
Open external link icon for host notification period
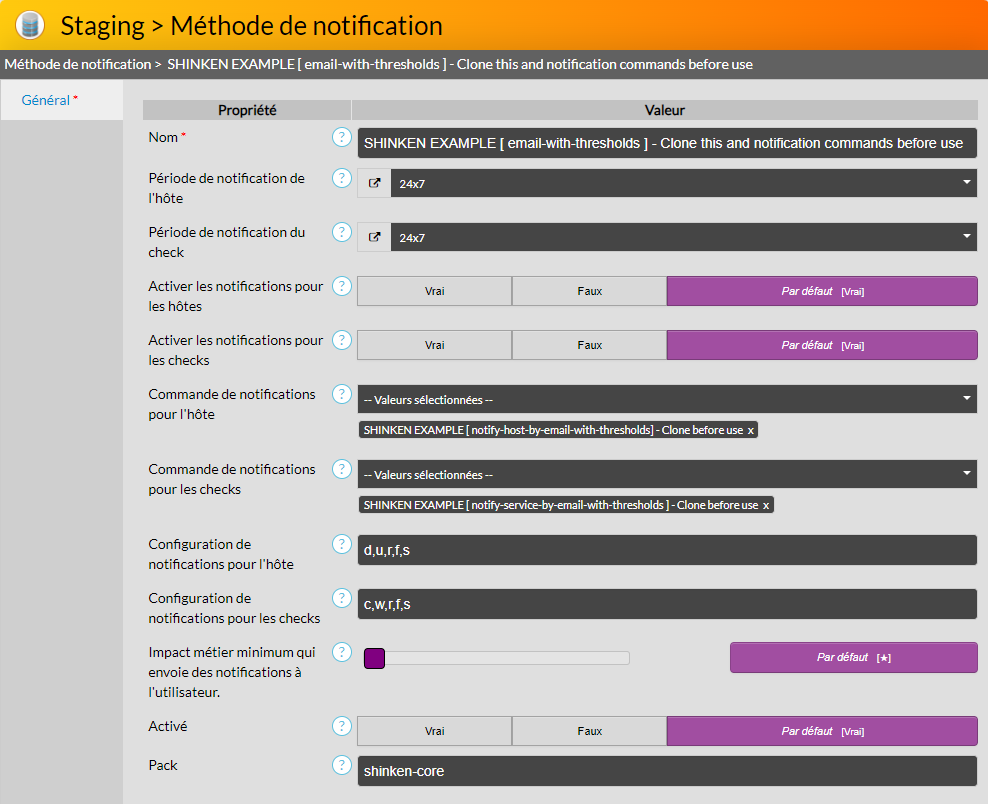[374, 183]
